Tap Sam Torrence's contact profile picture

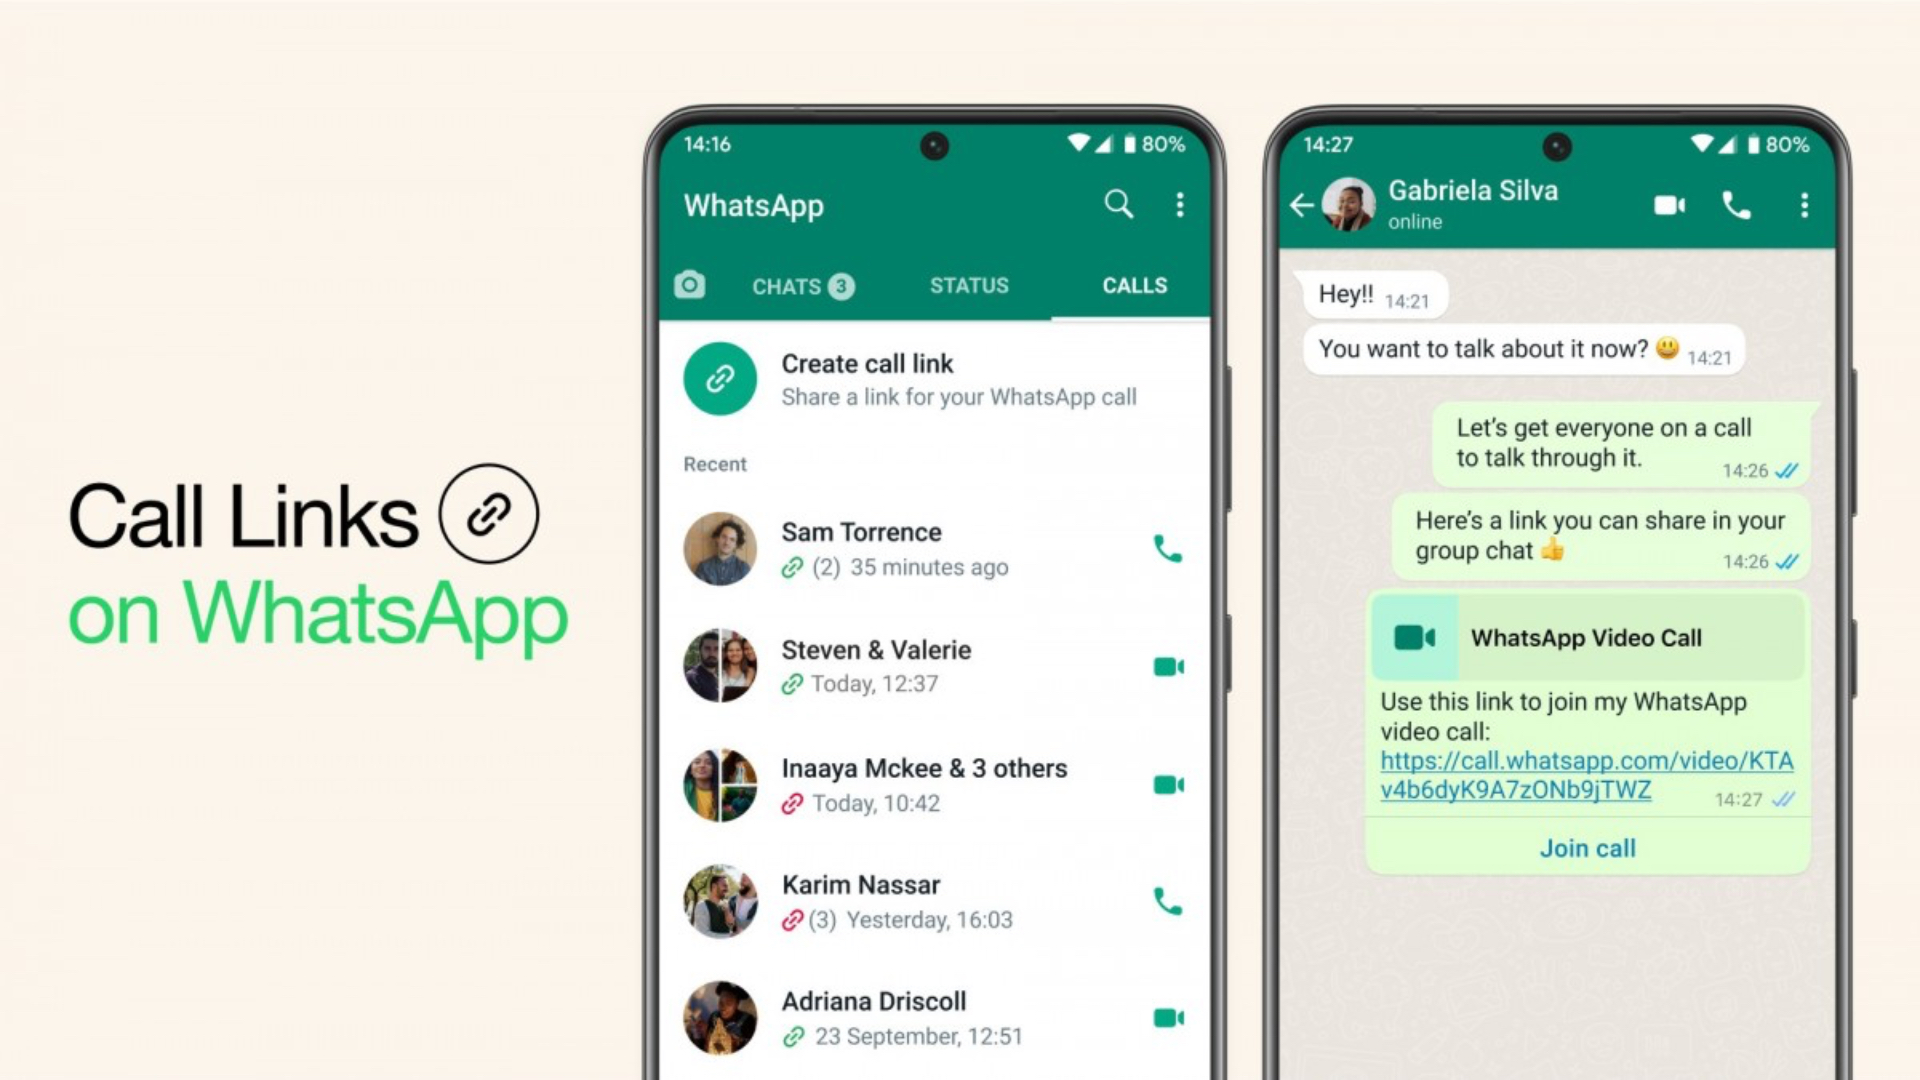pyautogui.click(x=720, y=549)
